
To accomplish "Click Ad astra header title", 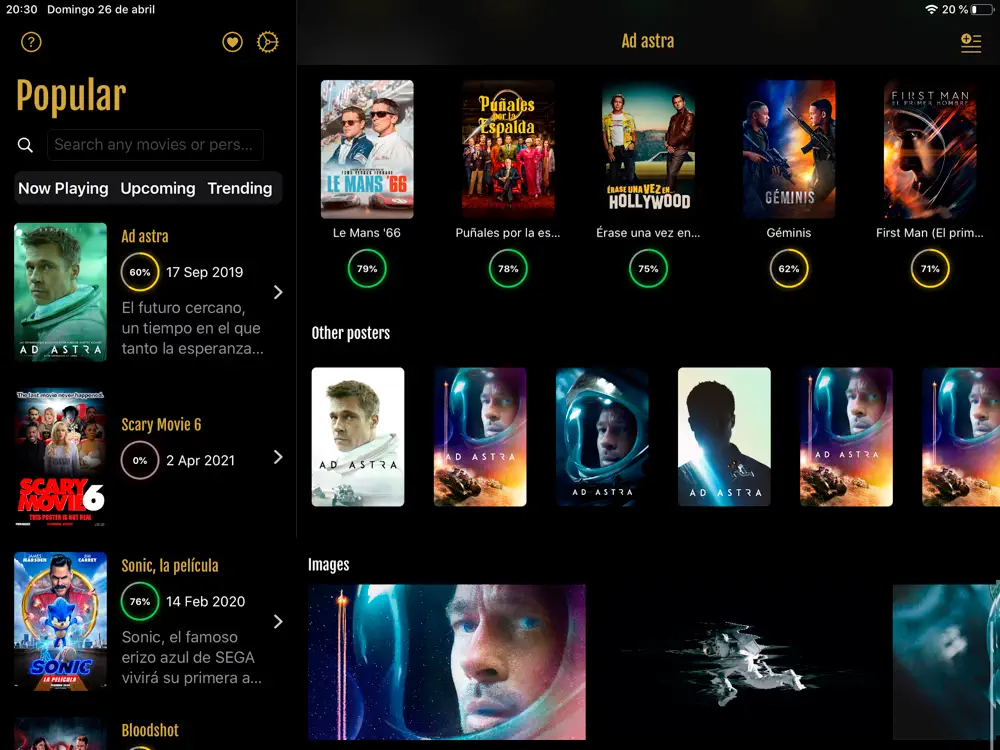I will [647, 41].
